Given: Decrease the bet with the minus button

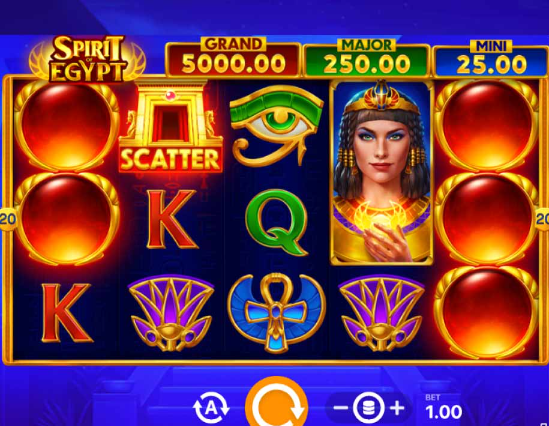Looking at the screenshot, I should [x=340, y=408].
